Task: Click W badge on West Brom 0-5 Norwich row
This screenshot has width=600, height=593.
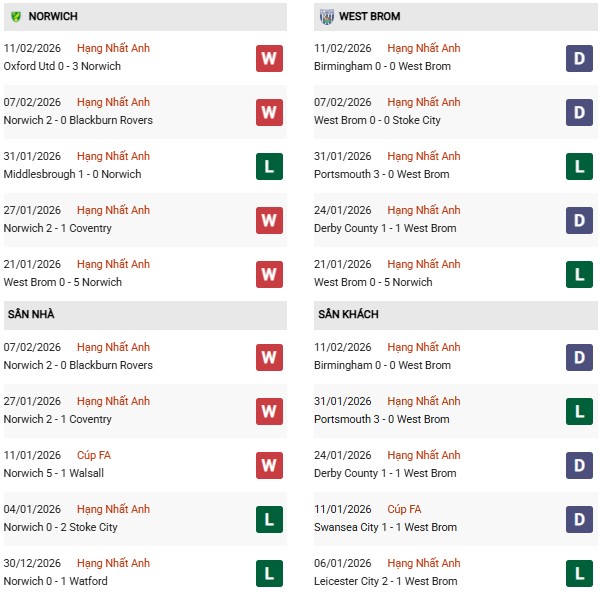Action: [x=269, y=274]
